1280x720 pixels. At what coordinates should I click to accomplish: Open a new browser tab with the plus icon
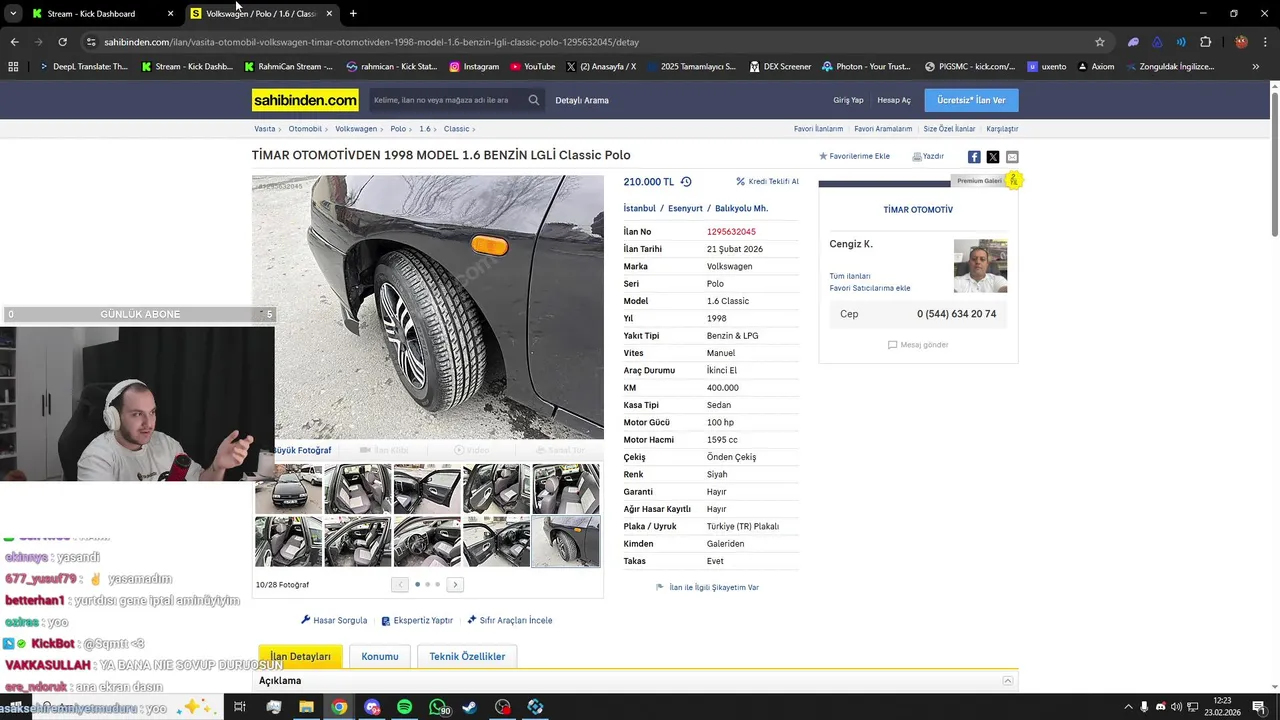[353, 13]
